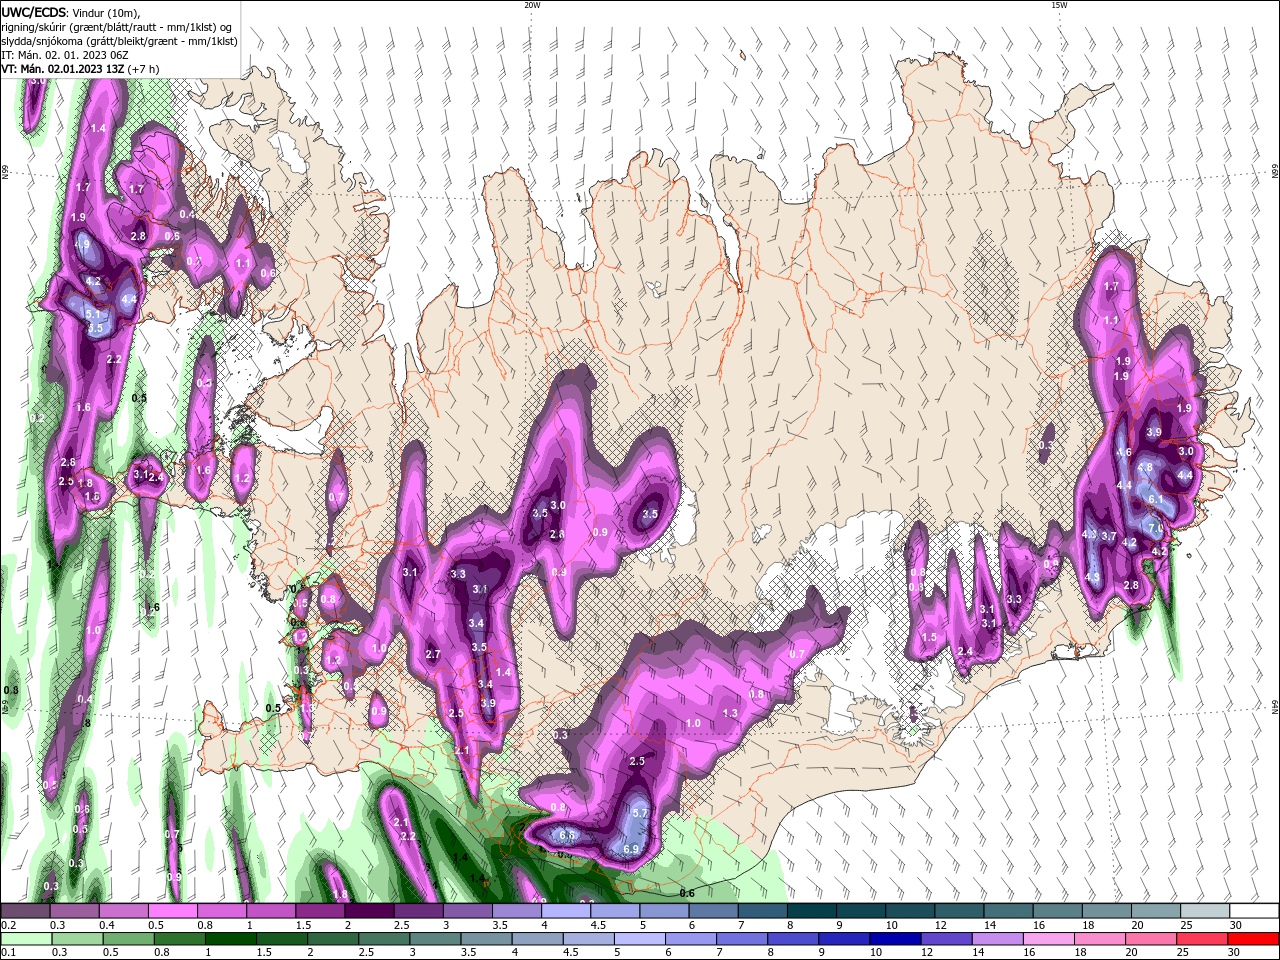Viewport: 1280px width, 960px height.
Task: Click the 1.3 precipitation value in south-central area
Action: tap(730, 713)
